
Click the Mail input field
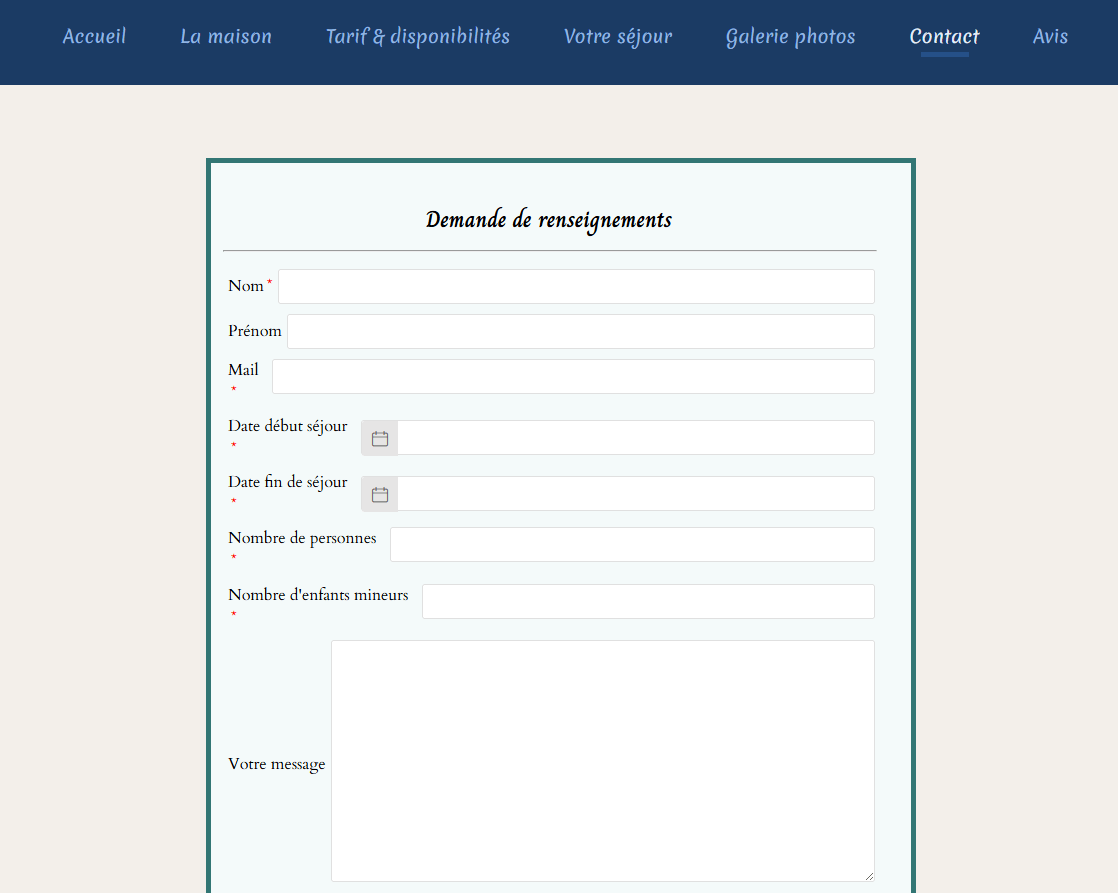pyautogui.click(x=573, y=376)
